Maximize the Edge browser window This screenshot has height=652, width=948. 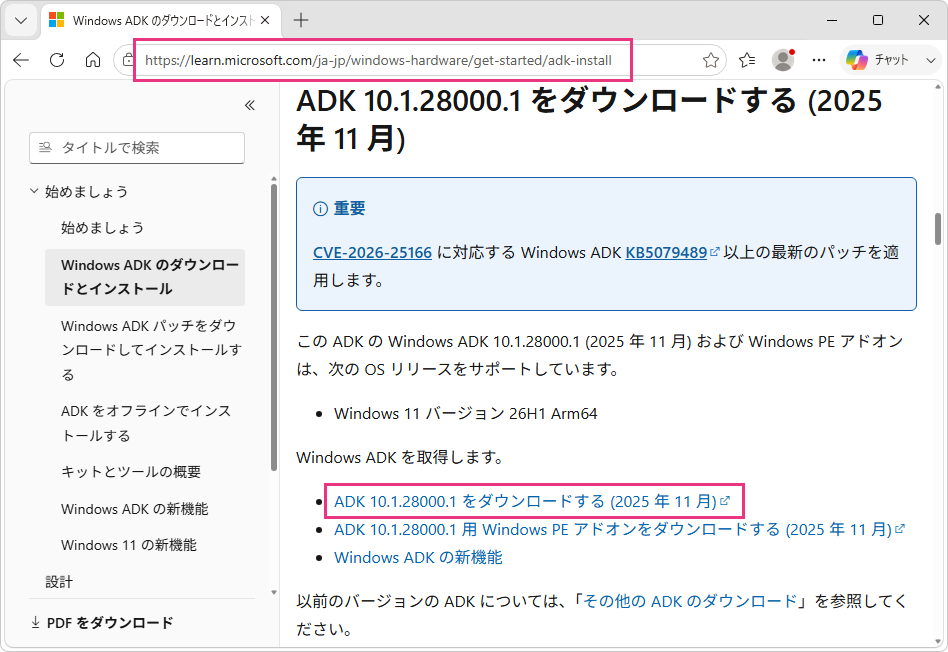pos(878,21)
